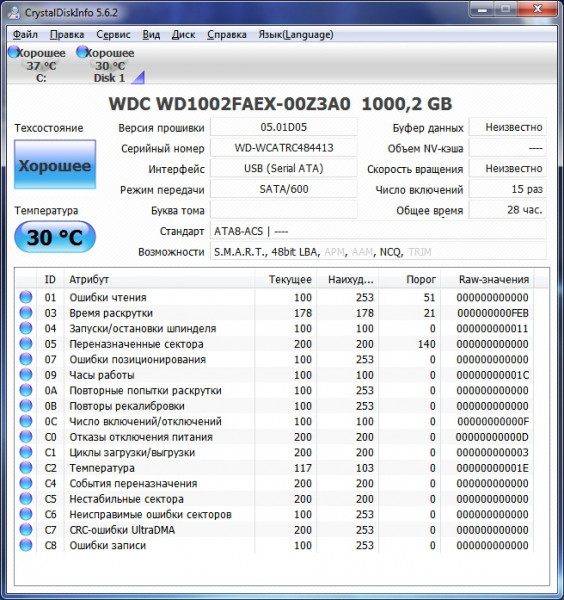Click the ID column header
Image resolution: width=564 pixels, height=600 pixels.
(50, 279)
